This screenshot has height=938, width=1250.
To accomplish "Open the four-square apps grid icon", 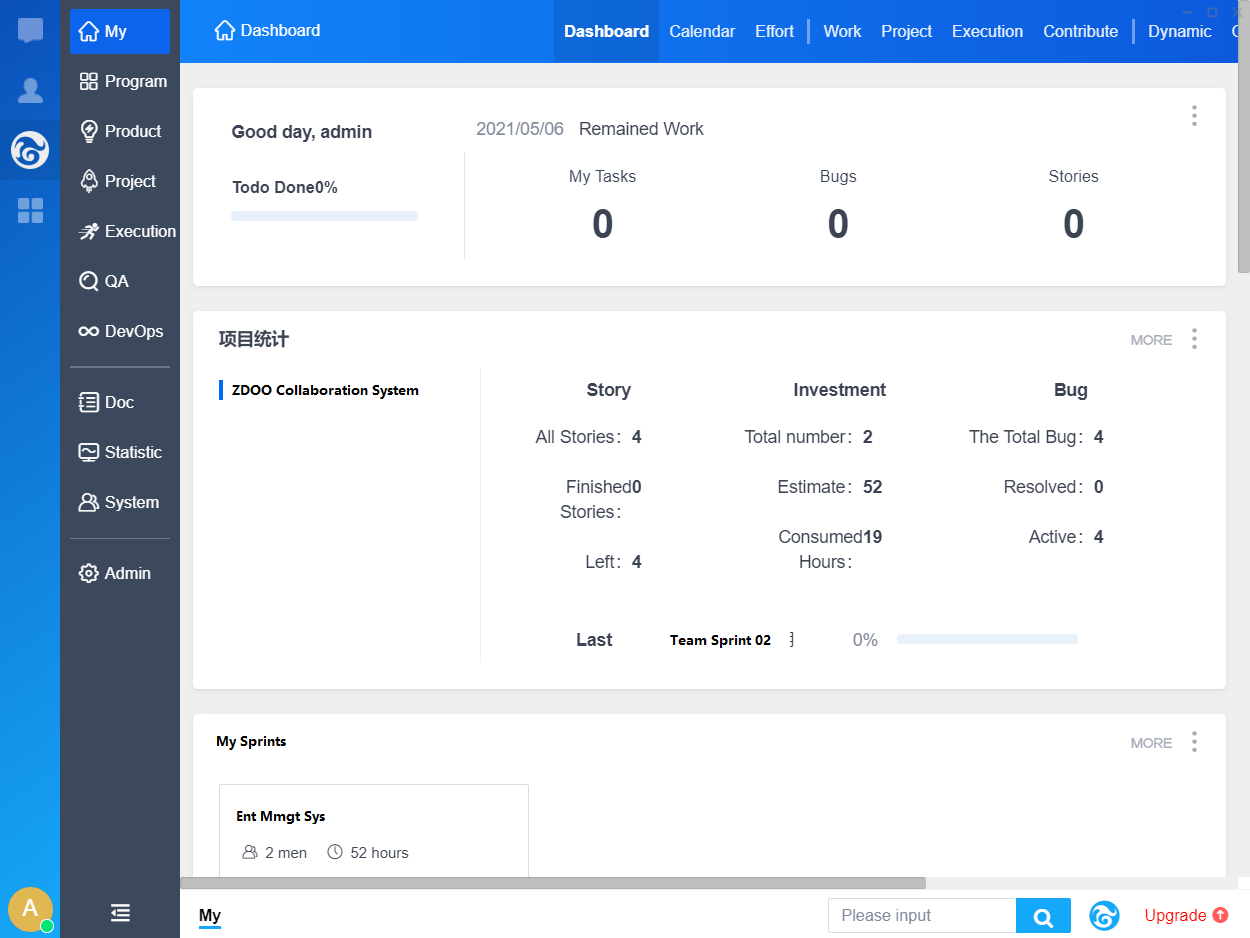I will [x=30, y=210].
